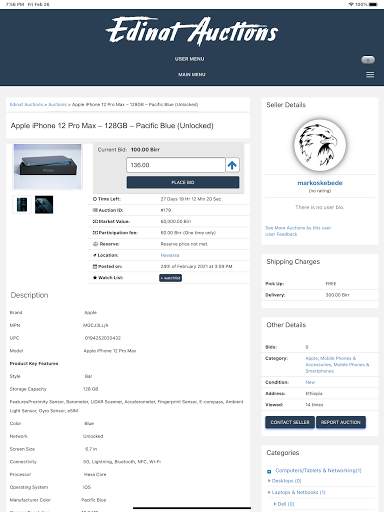Click the bid amount input field
The image size is (384, 512).
pyautogui.click(x=176, y=165)
